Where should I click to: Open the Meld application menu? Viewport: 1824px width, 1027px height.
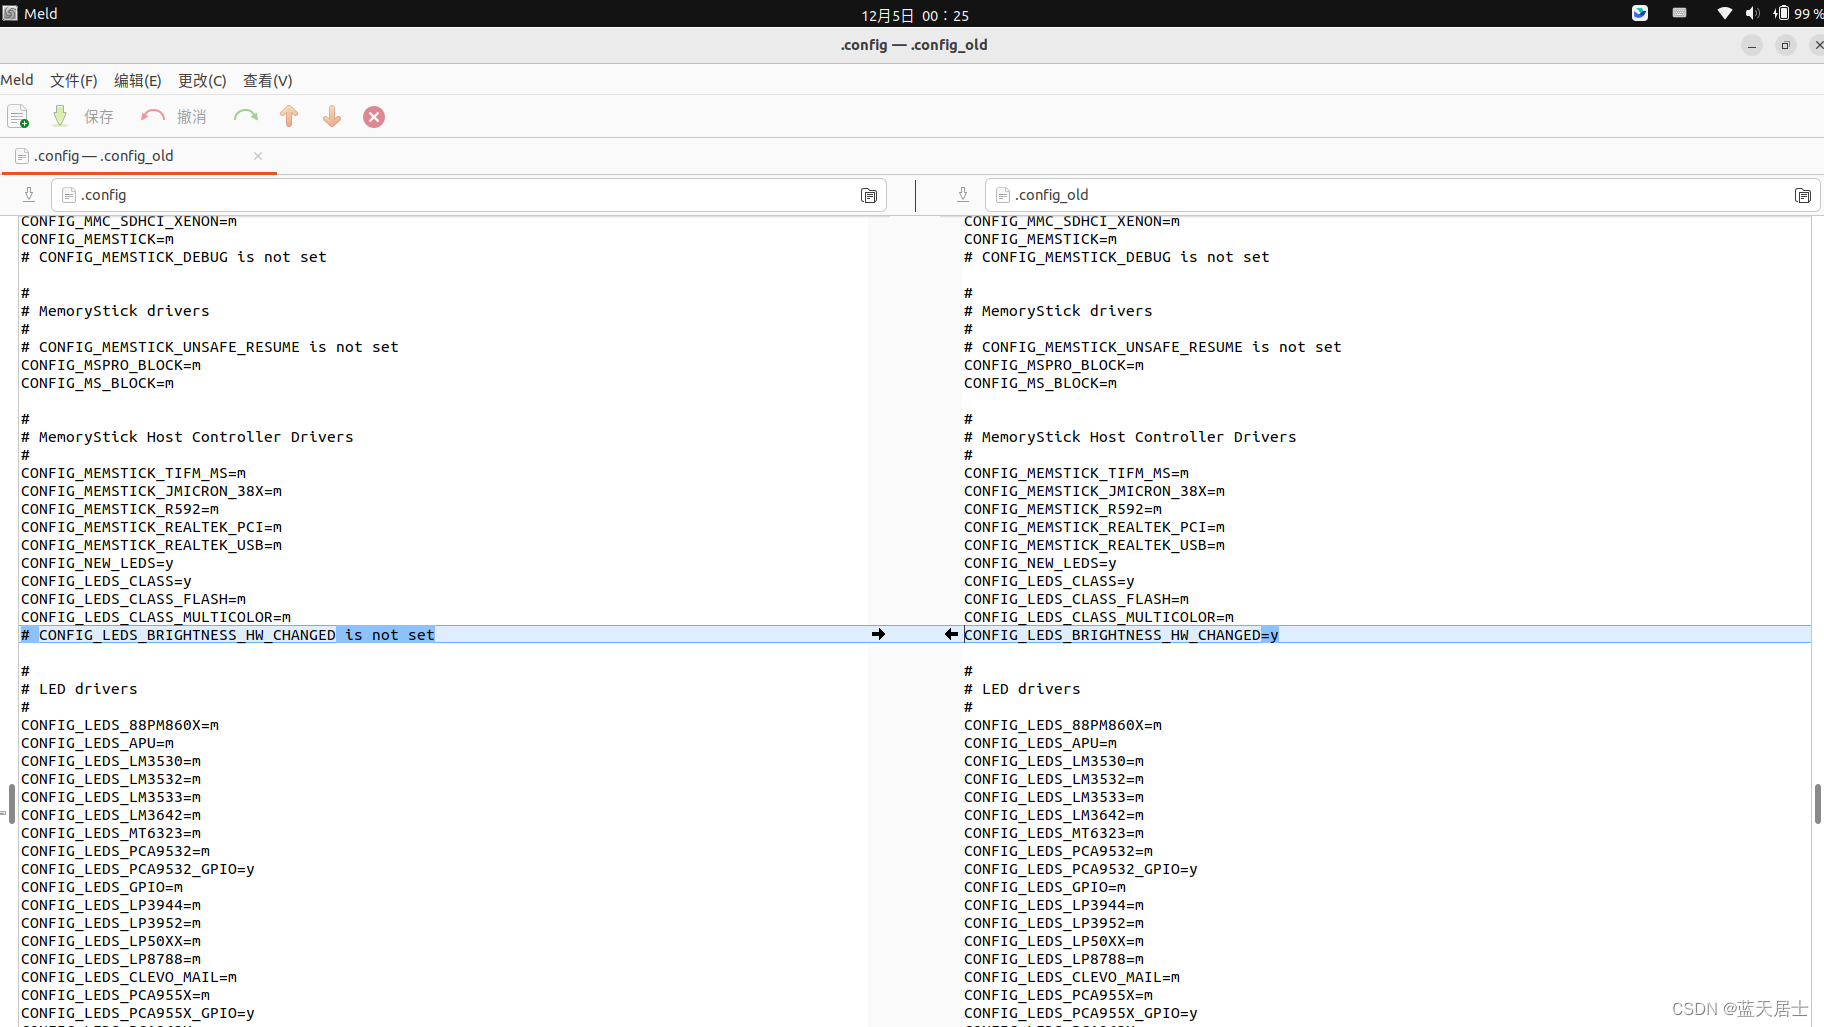click(17, 80)
